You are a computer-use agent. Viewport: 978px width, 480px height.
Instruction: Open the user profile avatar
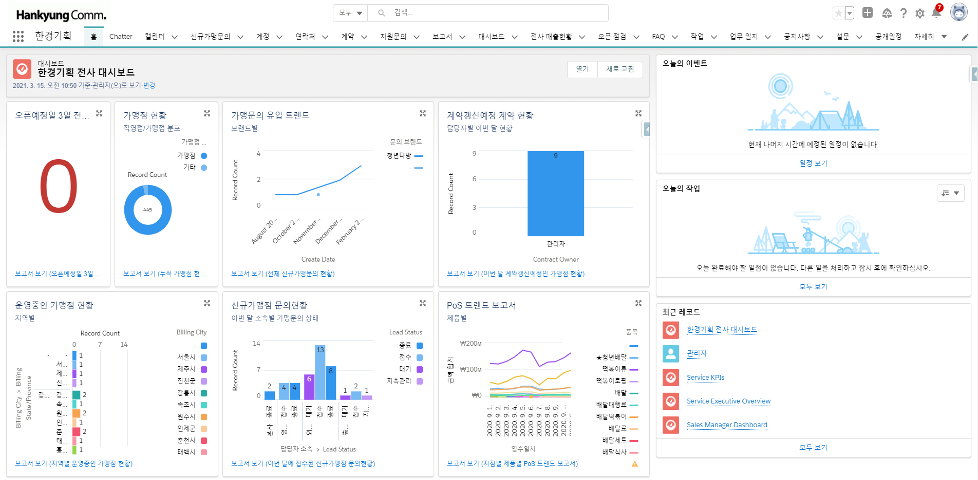pos(959,13)
